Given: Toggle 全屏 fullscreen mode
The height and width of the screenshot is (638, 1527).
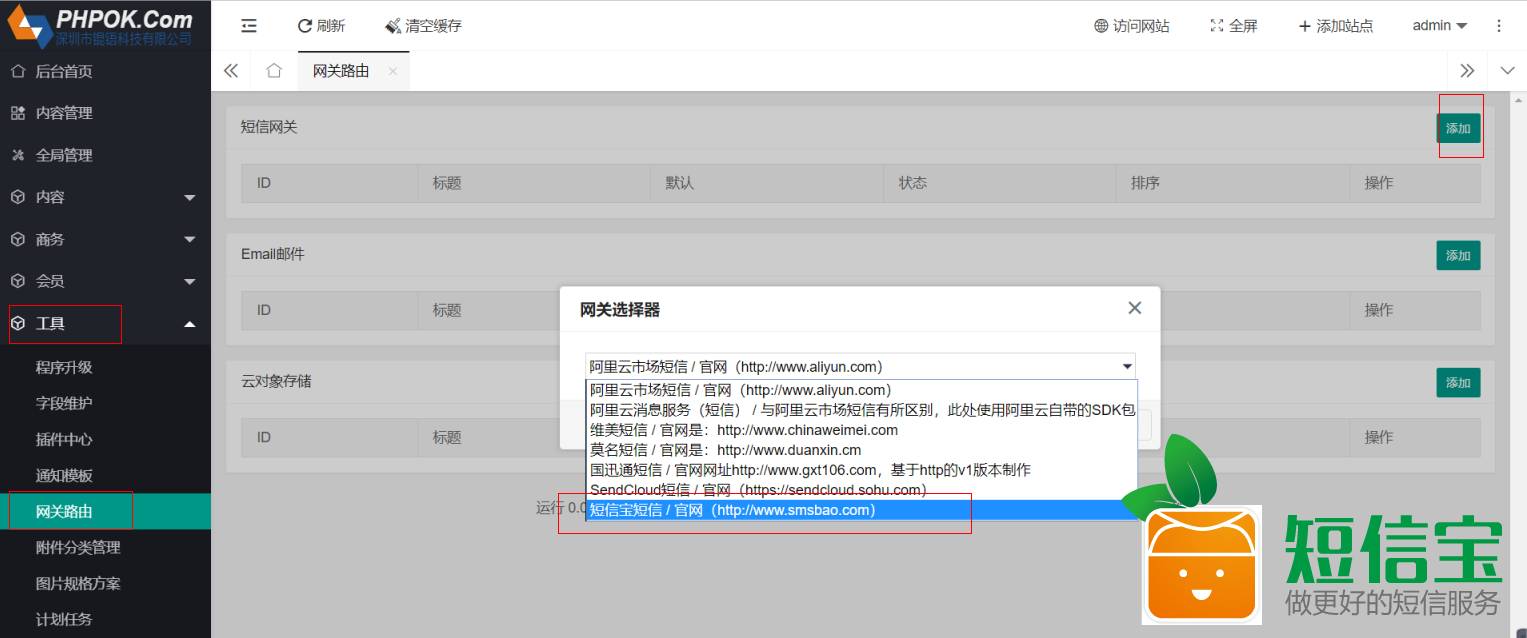Looking at the screenshot, I should pos(1217,26).
